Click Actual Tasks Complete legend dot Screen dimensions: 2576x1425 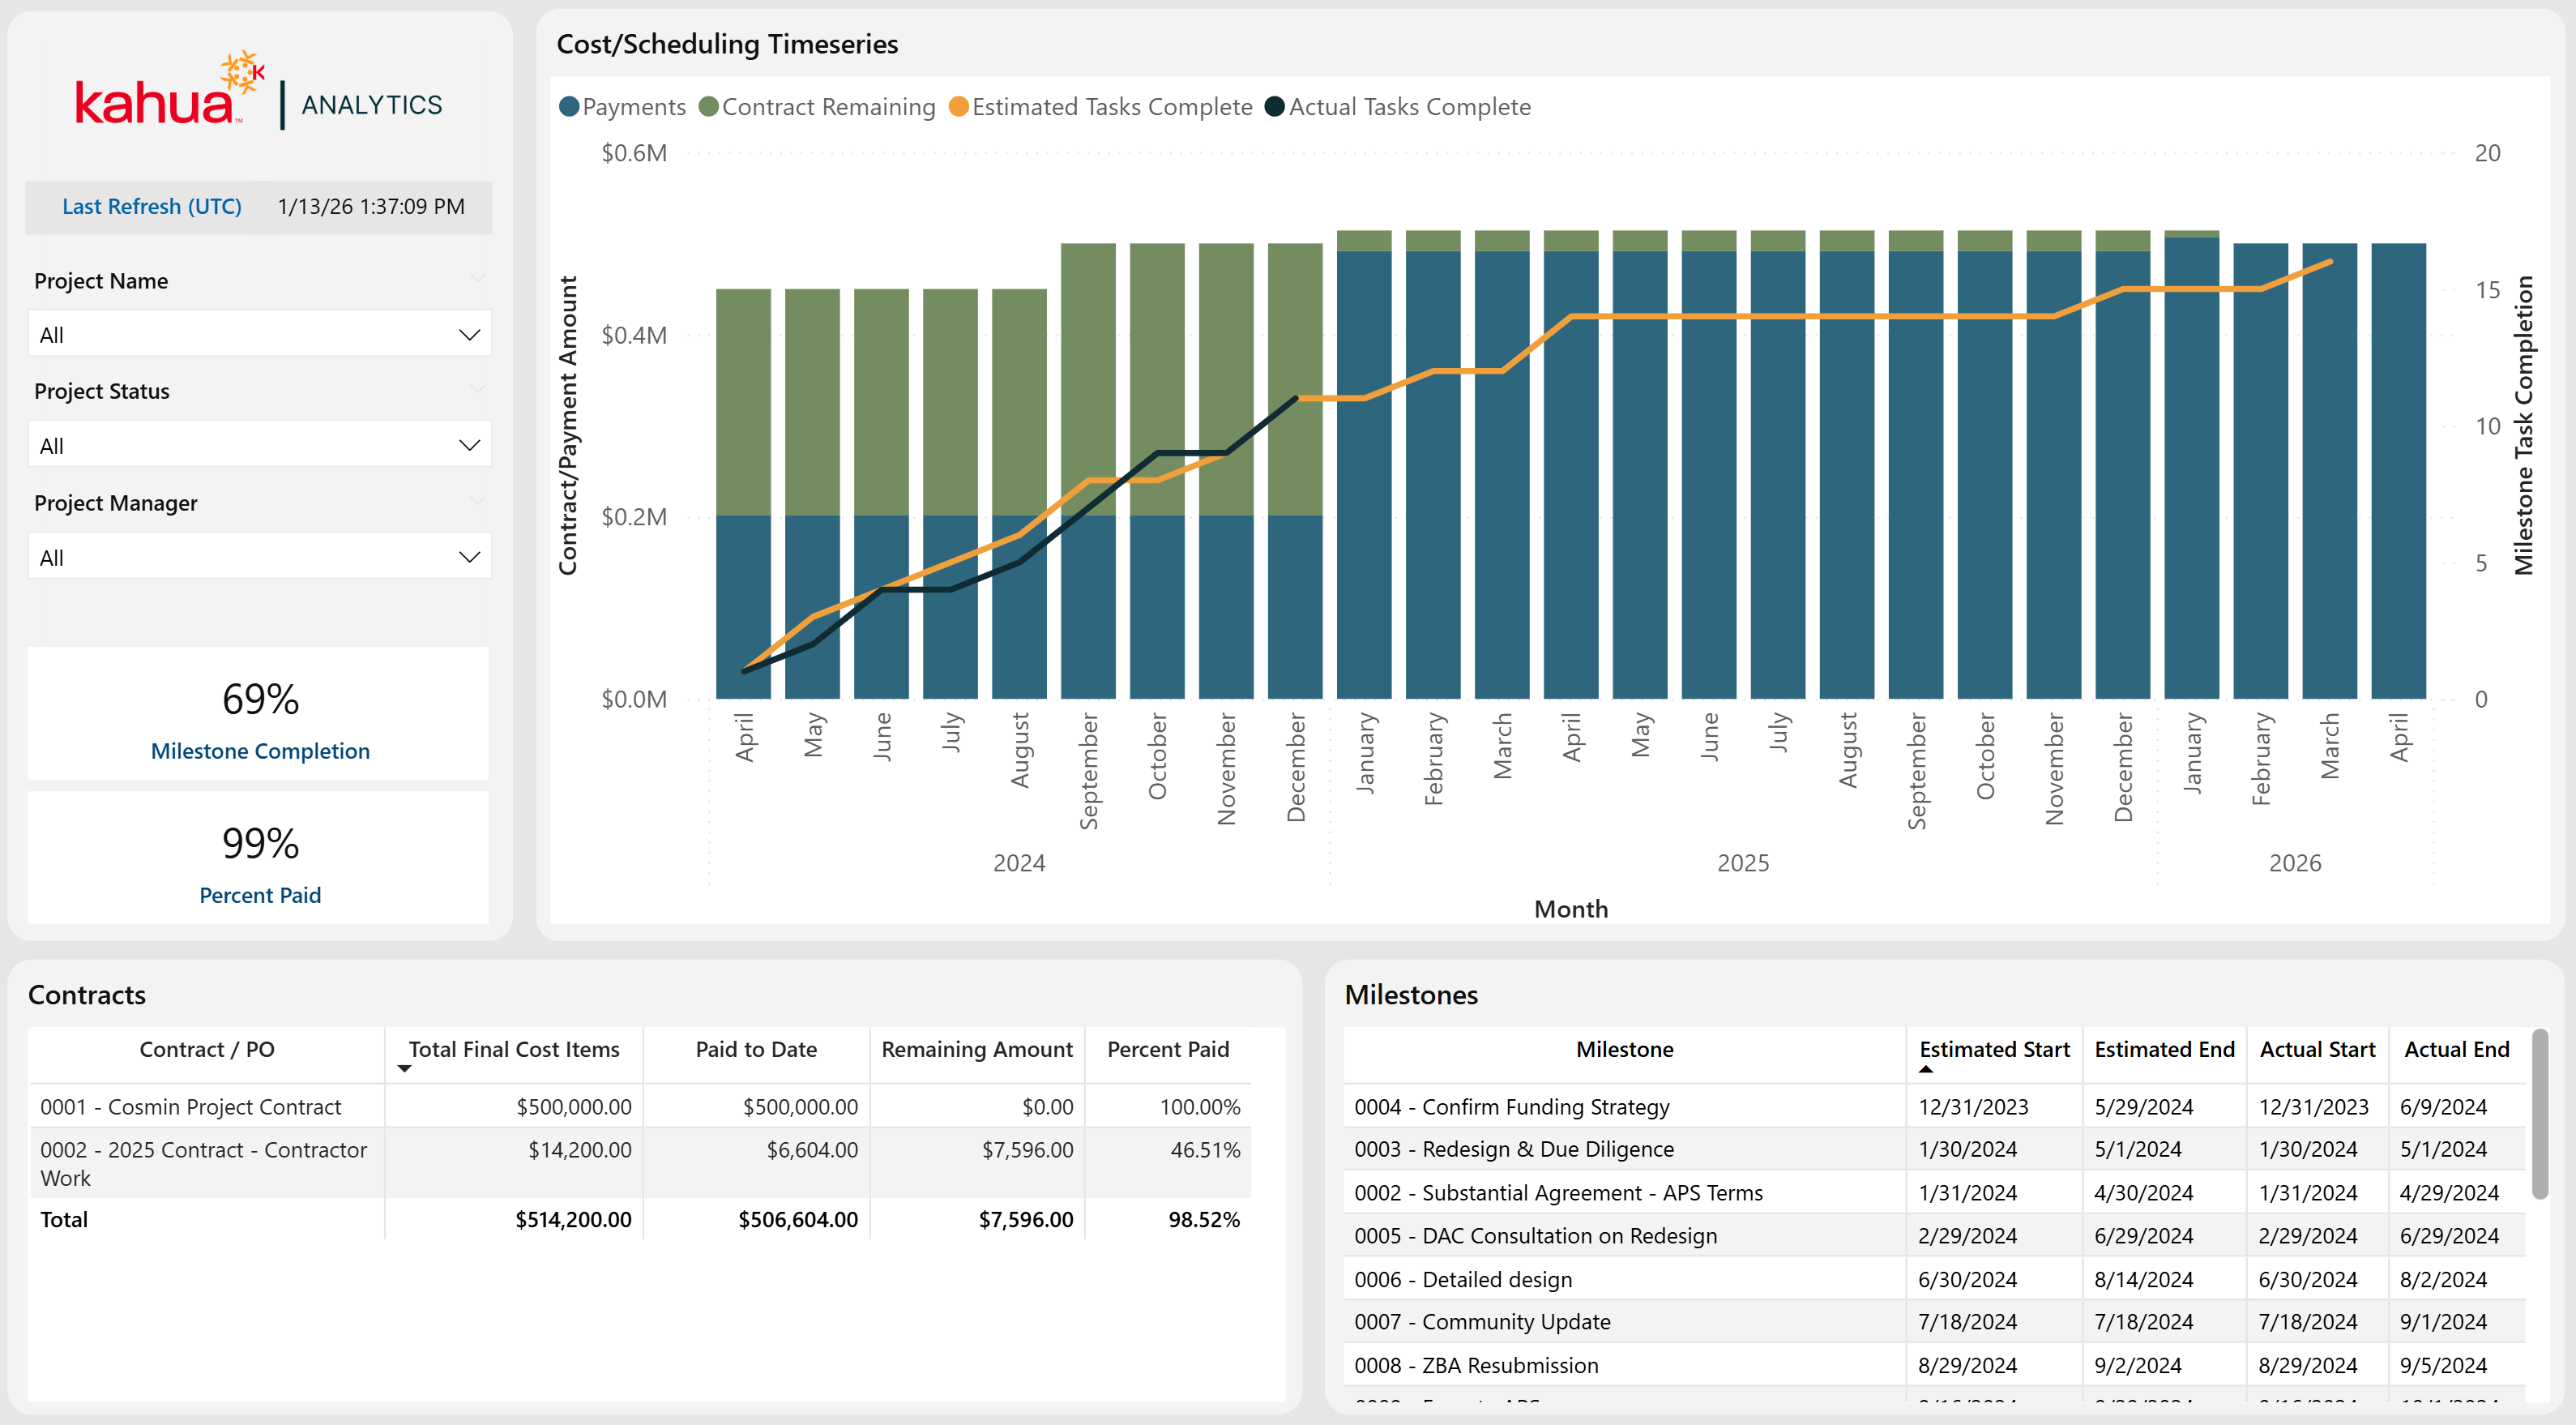[1274, 107]
